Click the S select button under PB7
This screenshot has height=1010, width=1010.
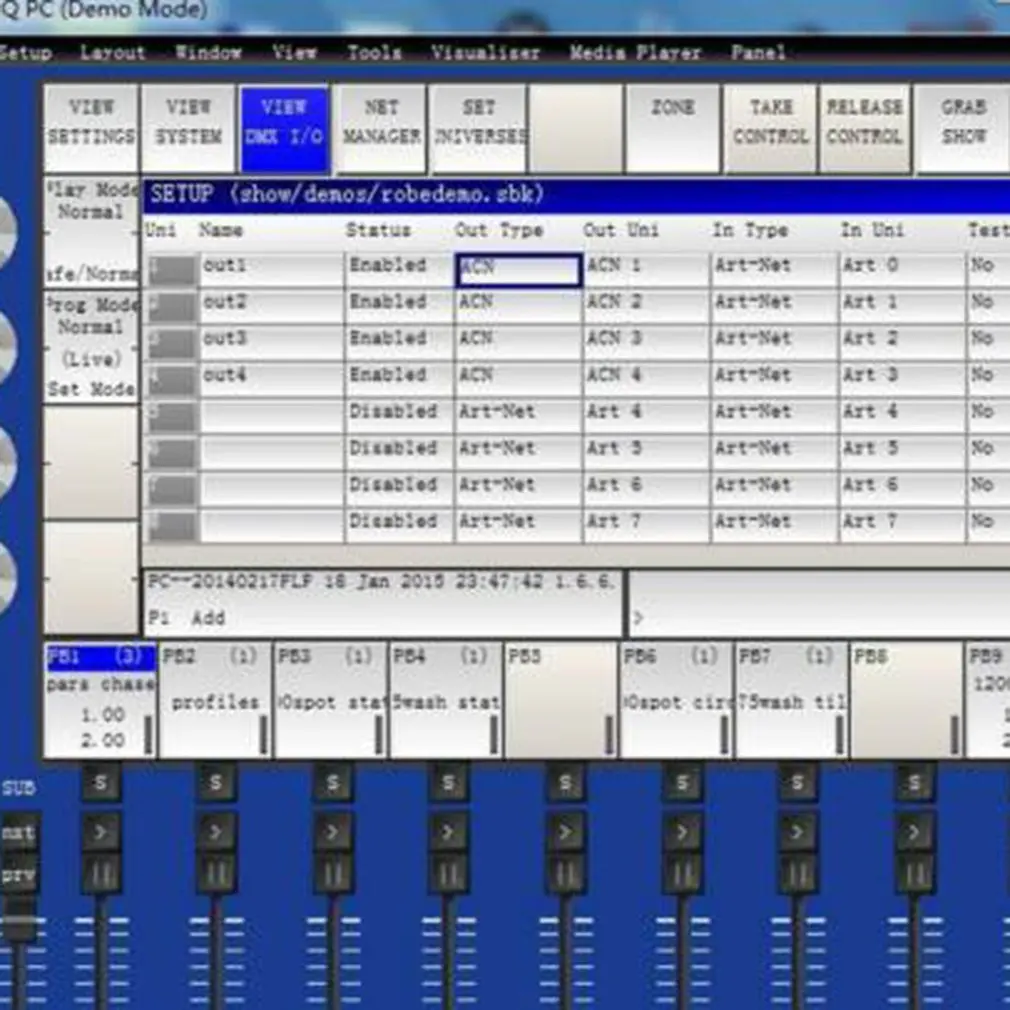[x=797, y=782]
